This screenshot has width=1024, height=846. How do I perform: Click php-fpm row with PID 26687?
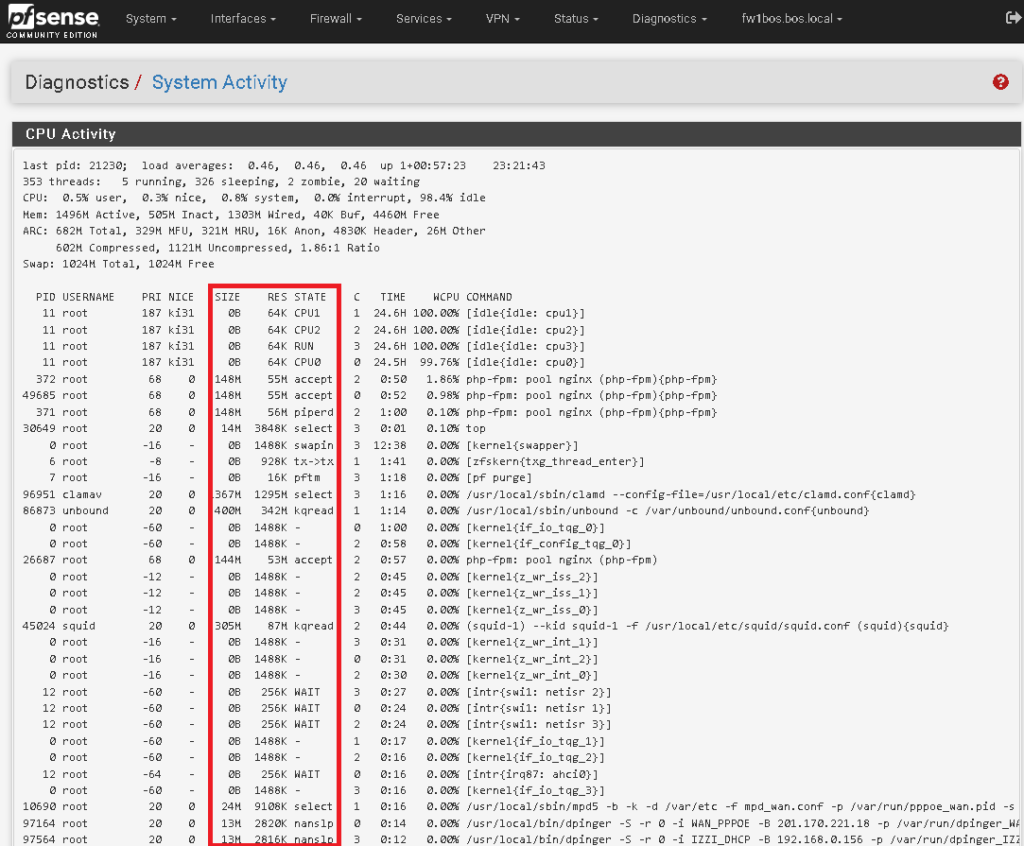click(340, 560)
